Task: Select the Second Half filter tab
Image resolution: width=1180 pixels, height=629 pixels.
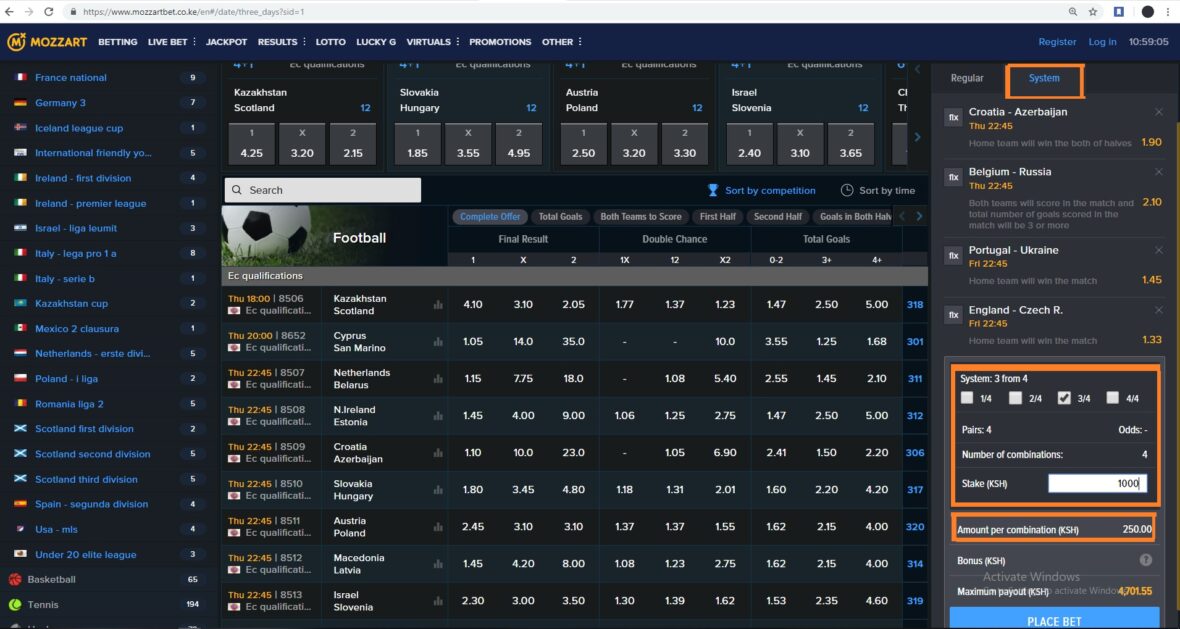Action: (x=777, y=217)
